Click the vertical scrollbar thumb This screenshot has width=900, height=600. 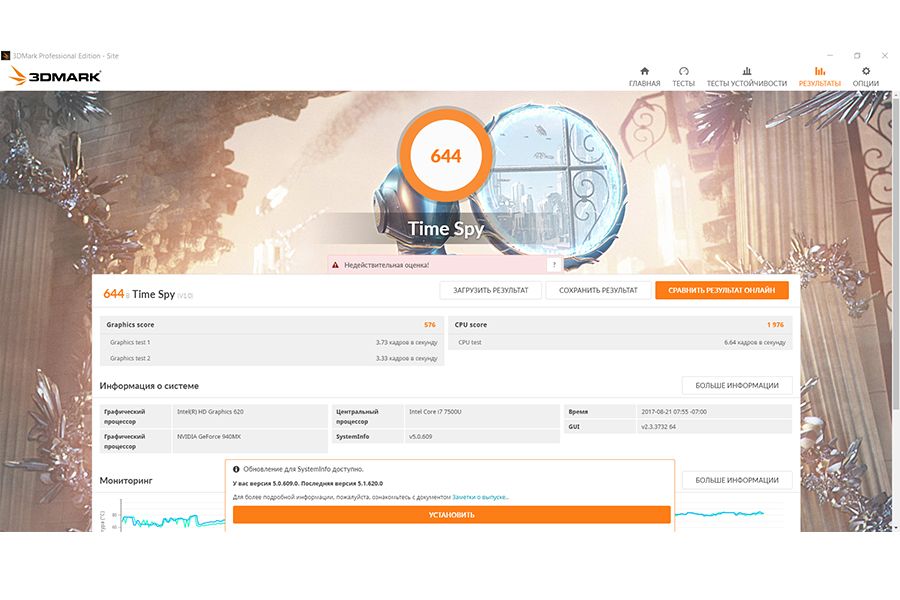point(895,253)
